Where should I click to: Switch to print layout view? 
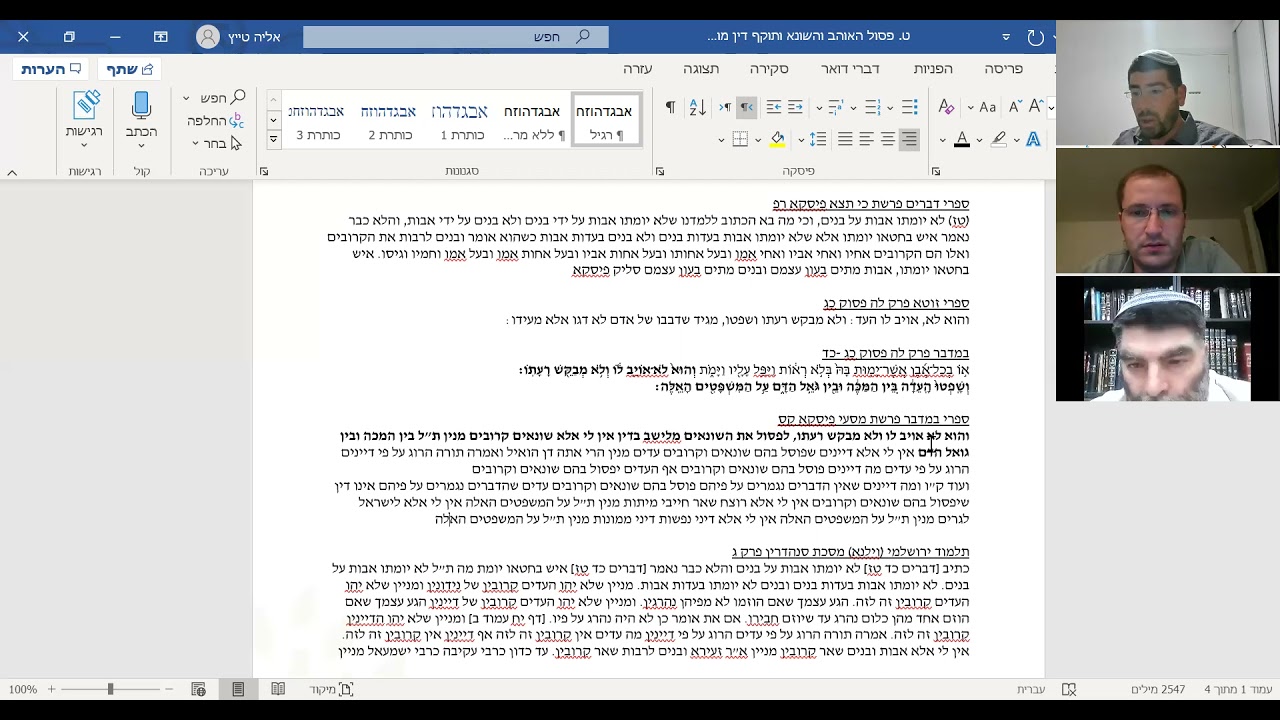(x=238, y=689)
